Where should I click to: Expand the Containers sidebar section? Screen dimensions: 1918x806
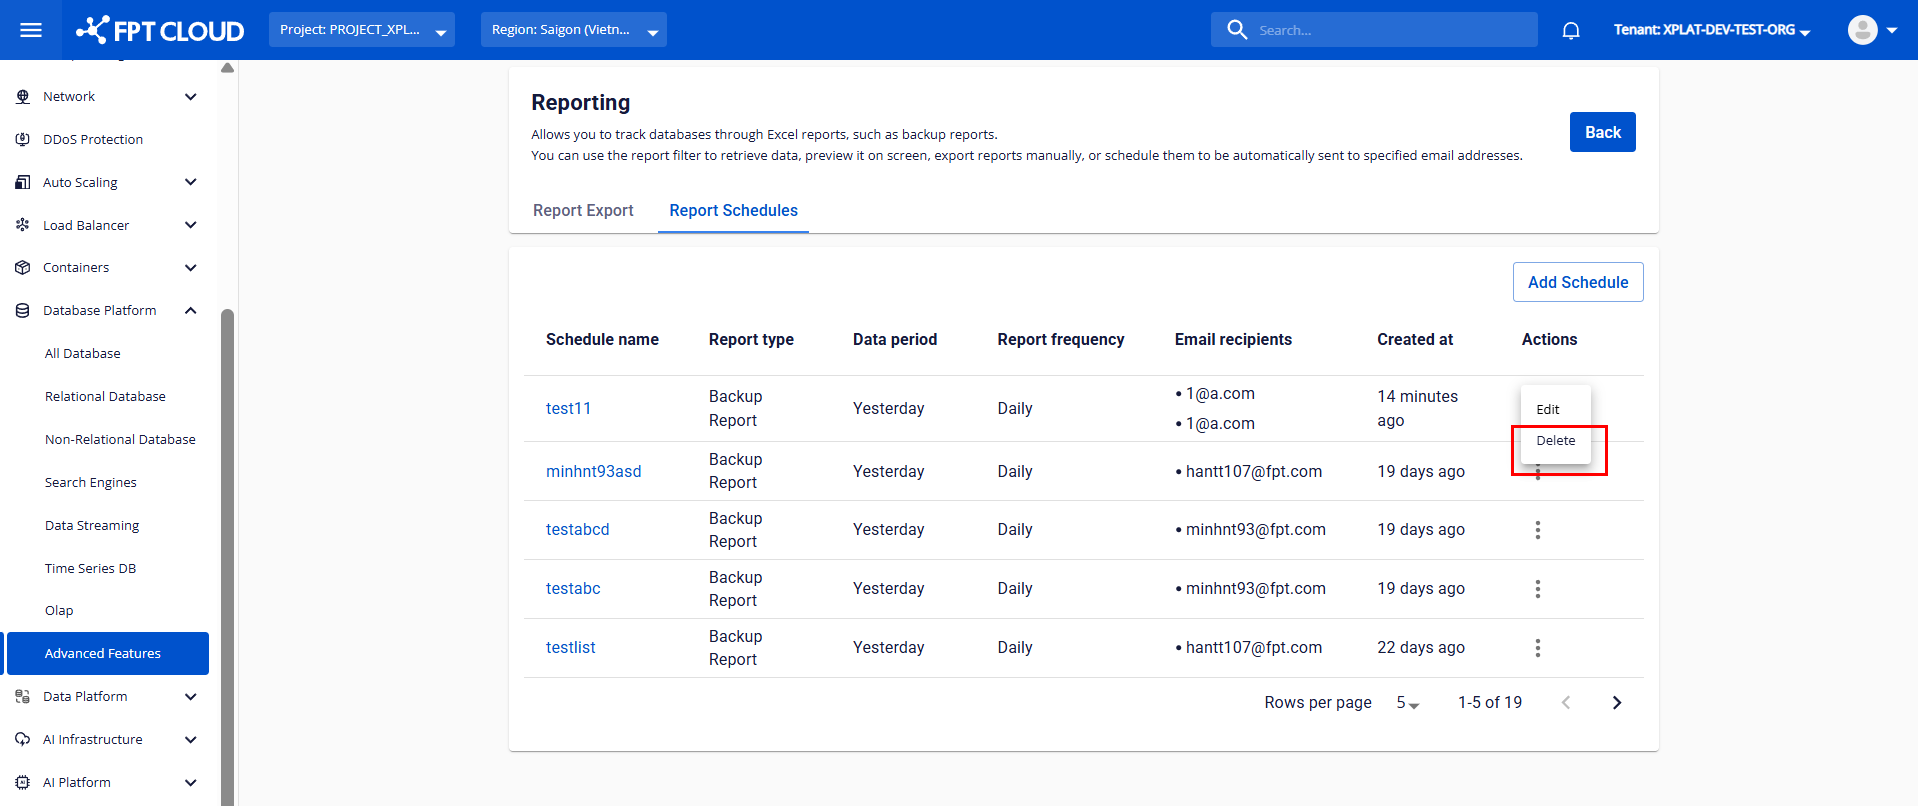(191, 268)
